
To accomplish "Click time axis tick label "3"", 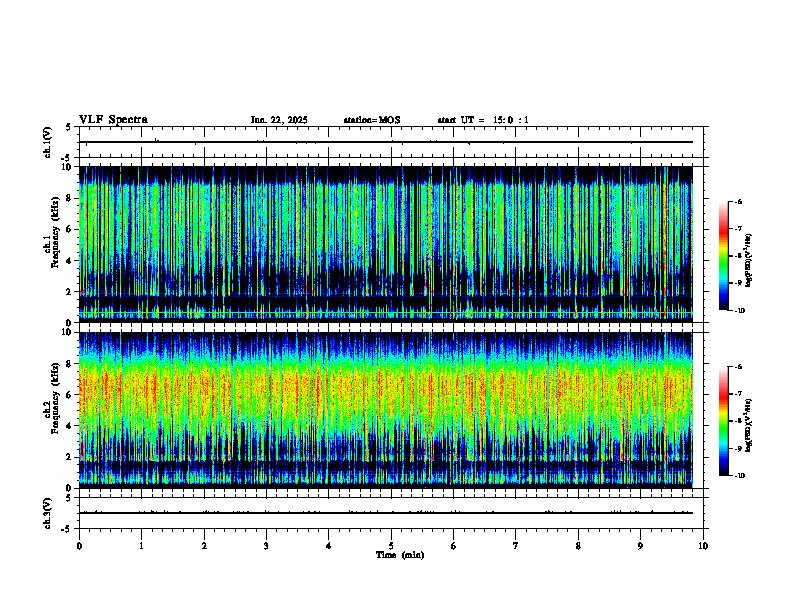I will tap(266, 546).
